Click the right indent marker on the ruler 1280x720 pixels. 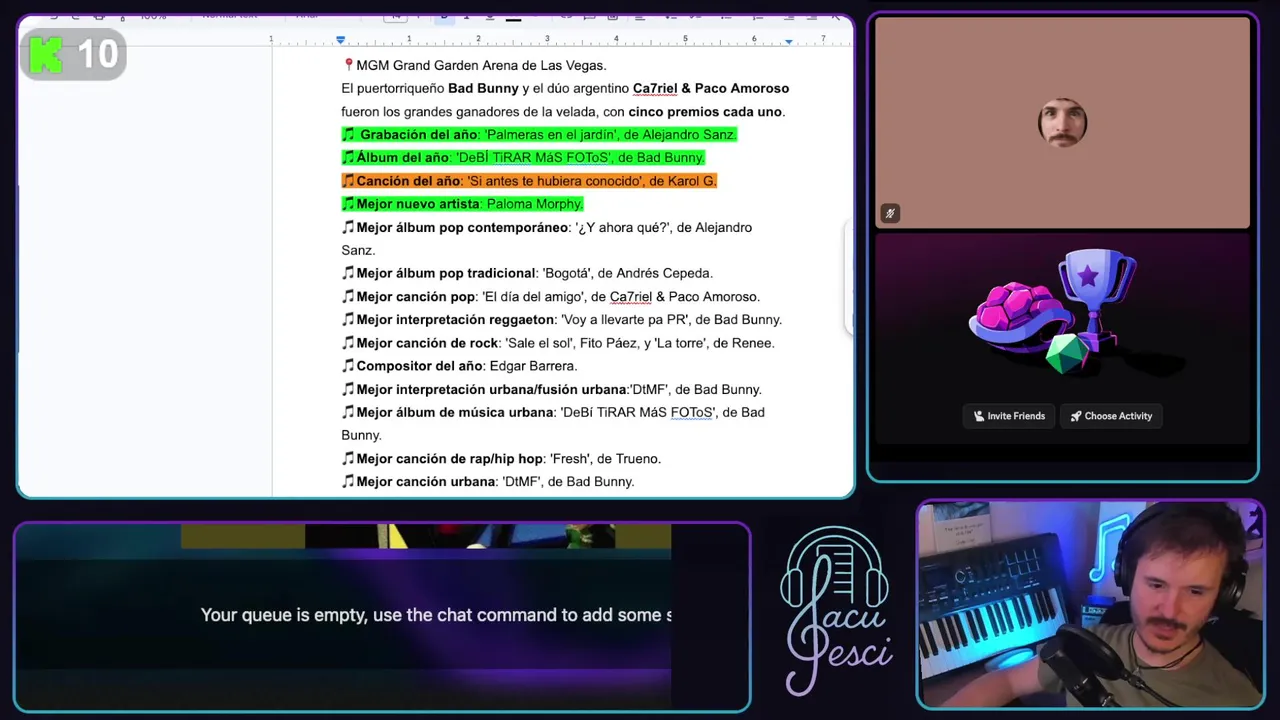coord(788,41)
